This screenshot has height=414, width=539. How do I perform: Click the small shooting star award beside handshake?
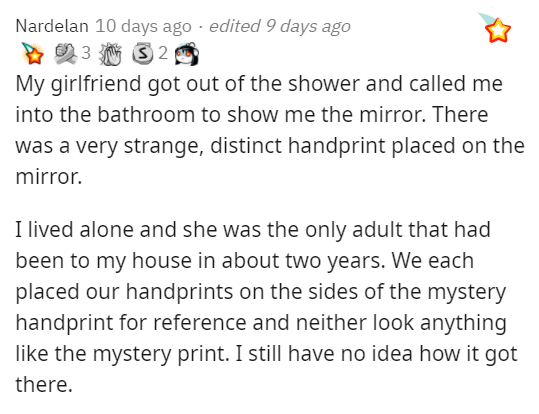pos(32,53)
